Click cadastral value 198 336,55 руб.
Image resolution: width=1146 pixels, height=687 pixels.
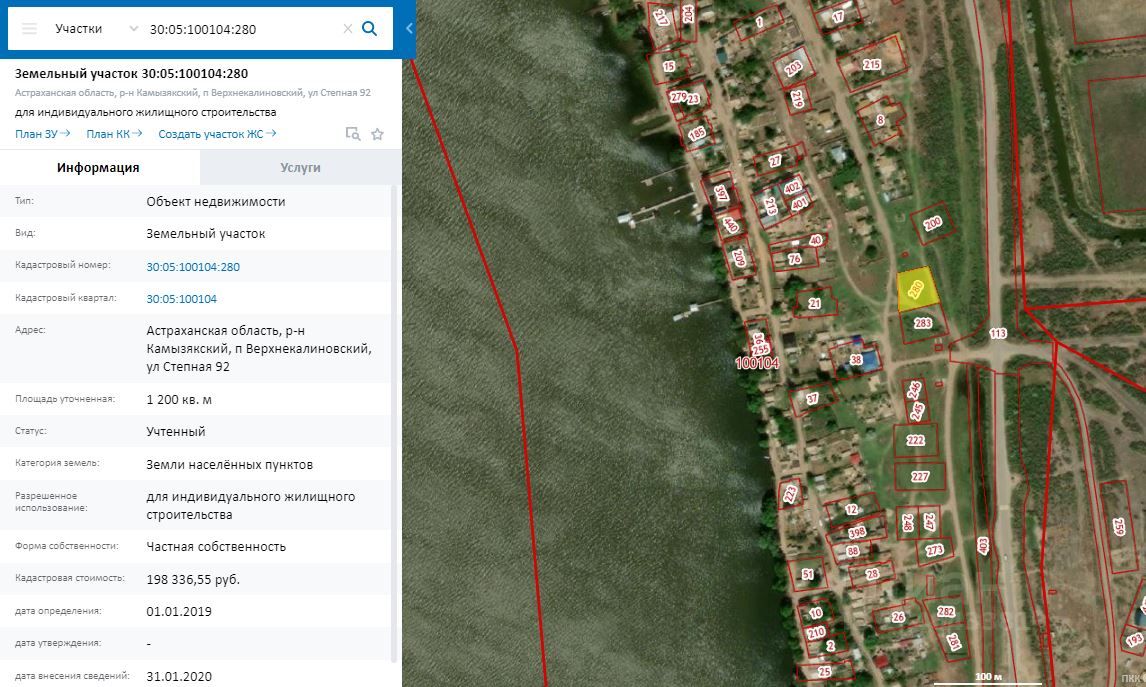point(193,580)
